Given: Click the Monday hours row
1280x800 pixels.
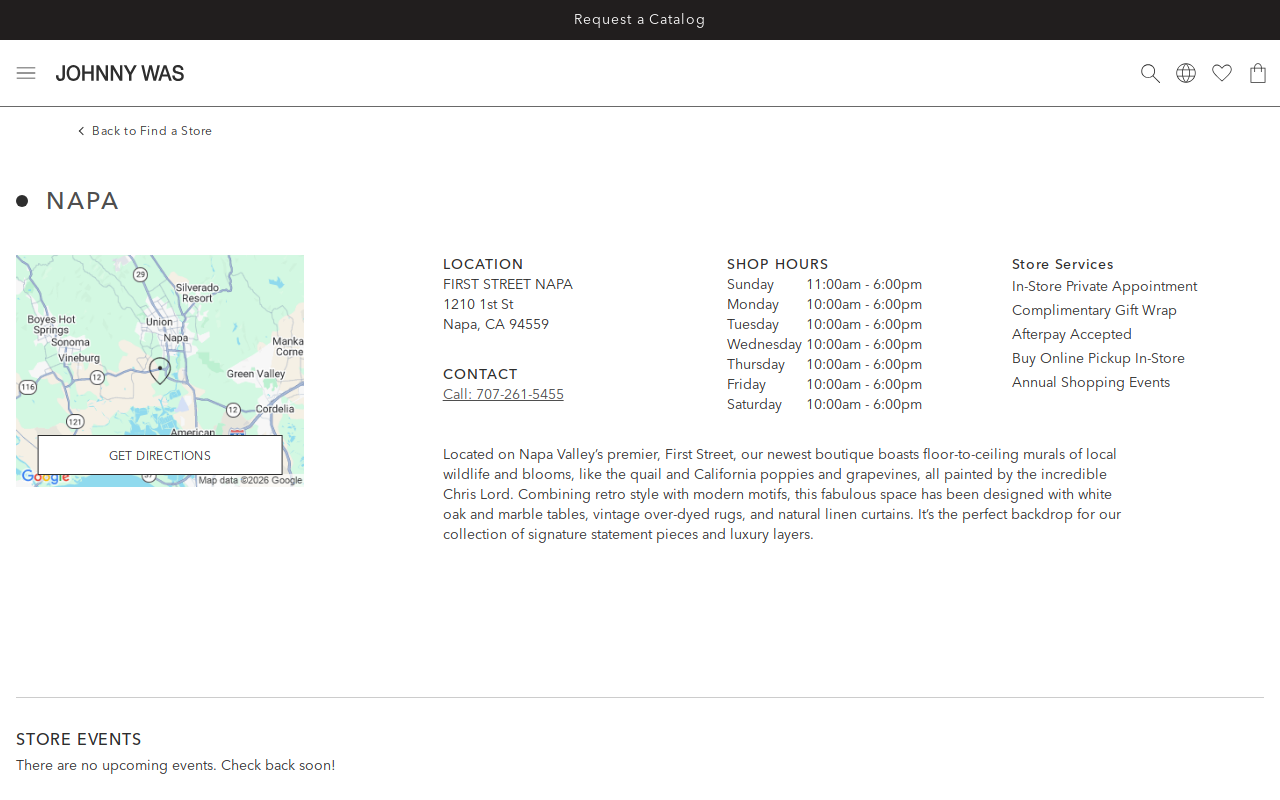Looking at the screenshot, I should pyautogui.click(x=825, y=305).
